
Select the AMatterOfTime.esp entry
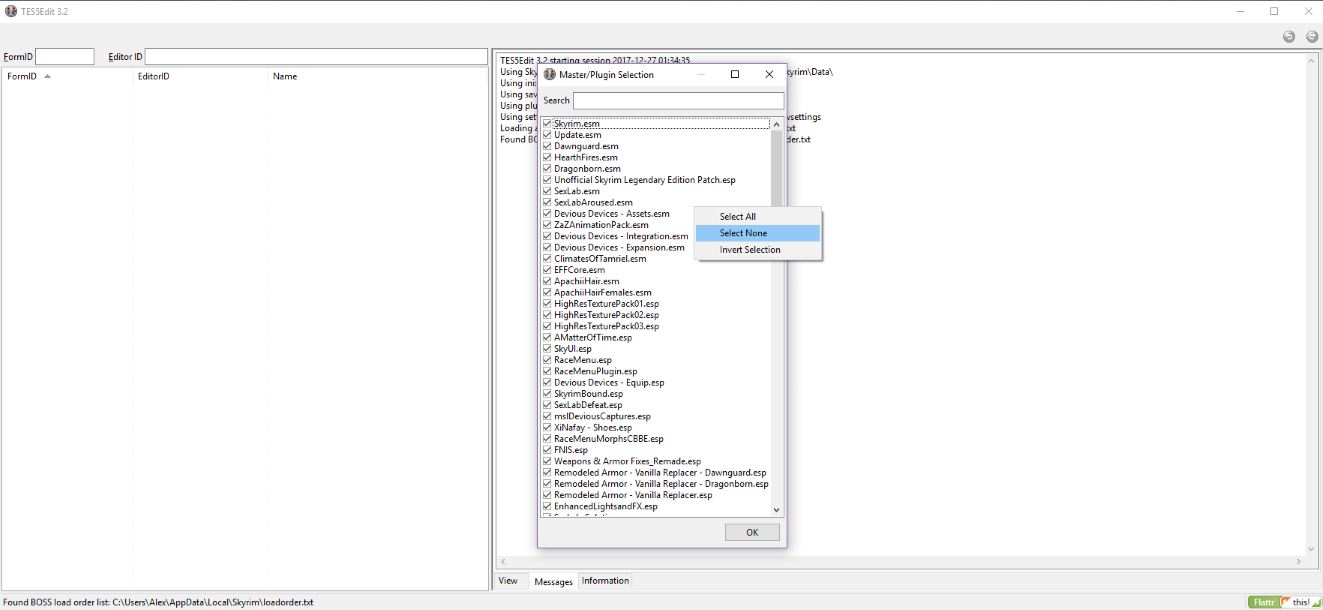click(593, 338)
